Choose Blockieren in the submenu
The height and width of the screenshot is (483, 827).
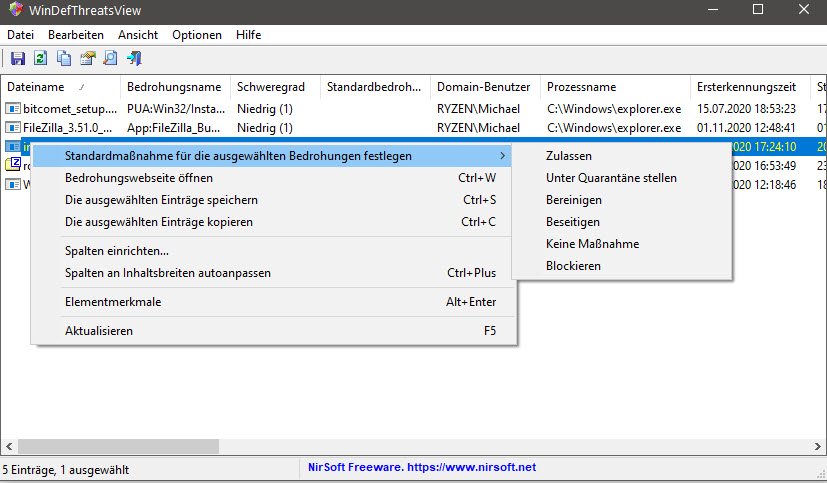(x=622, y=266)
